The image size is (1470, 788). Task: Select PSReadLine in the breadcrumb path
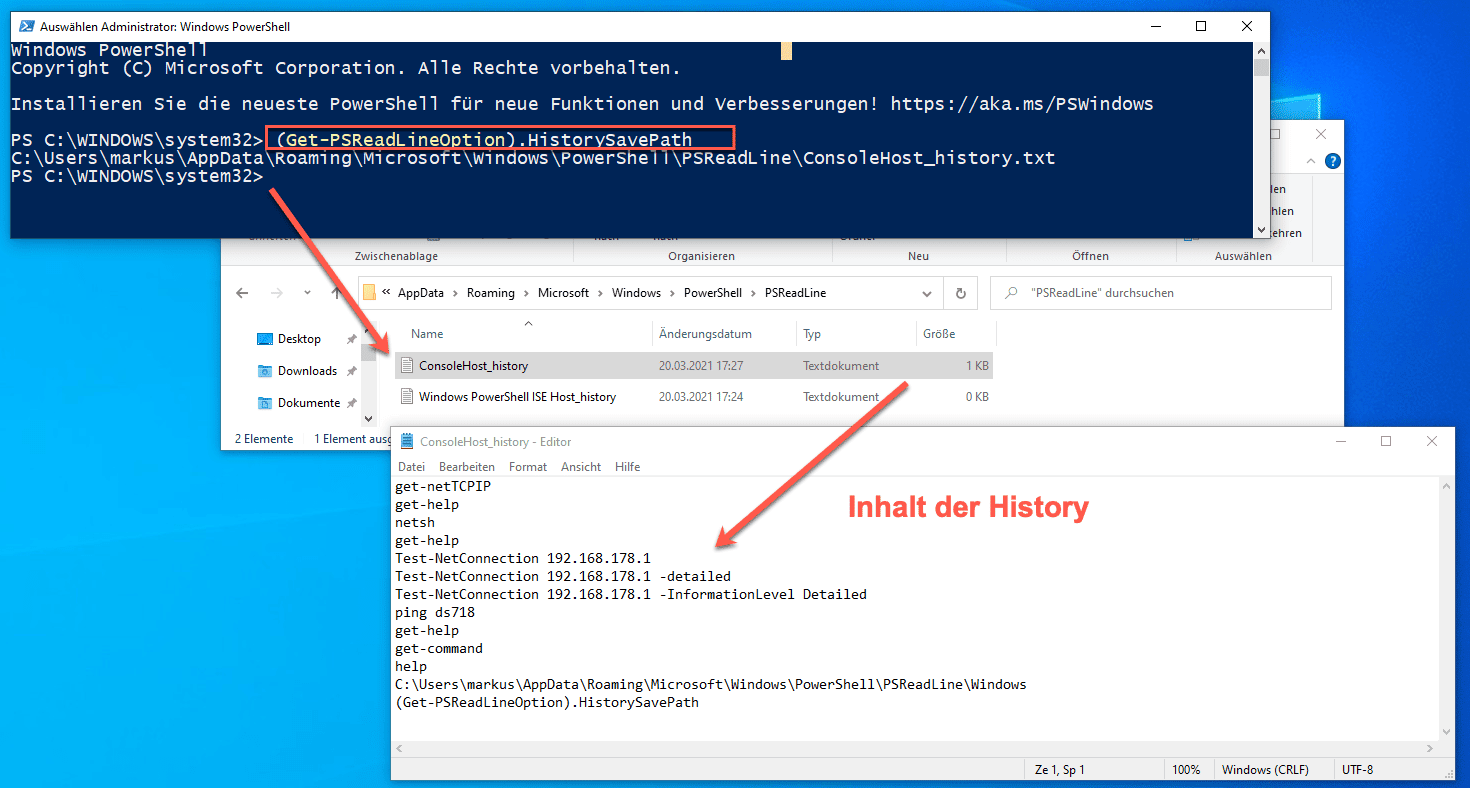point(795,293)
